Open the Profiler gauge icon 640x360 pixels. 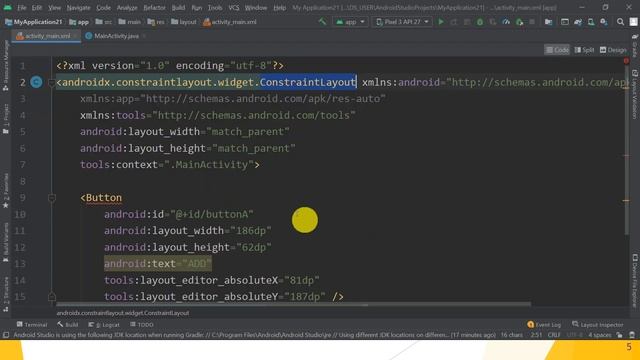(506, 22)
